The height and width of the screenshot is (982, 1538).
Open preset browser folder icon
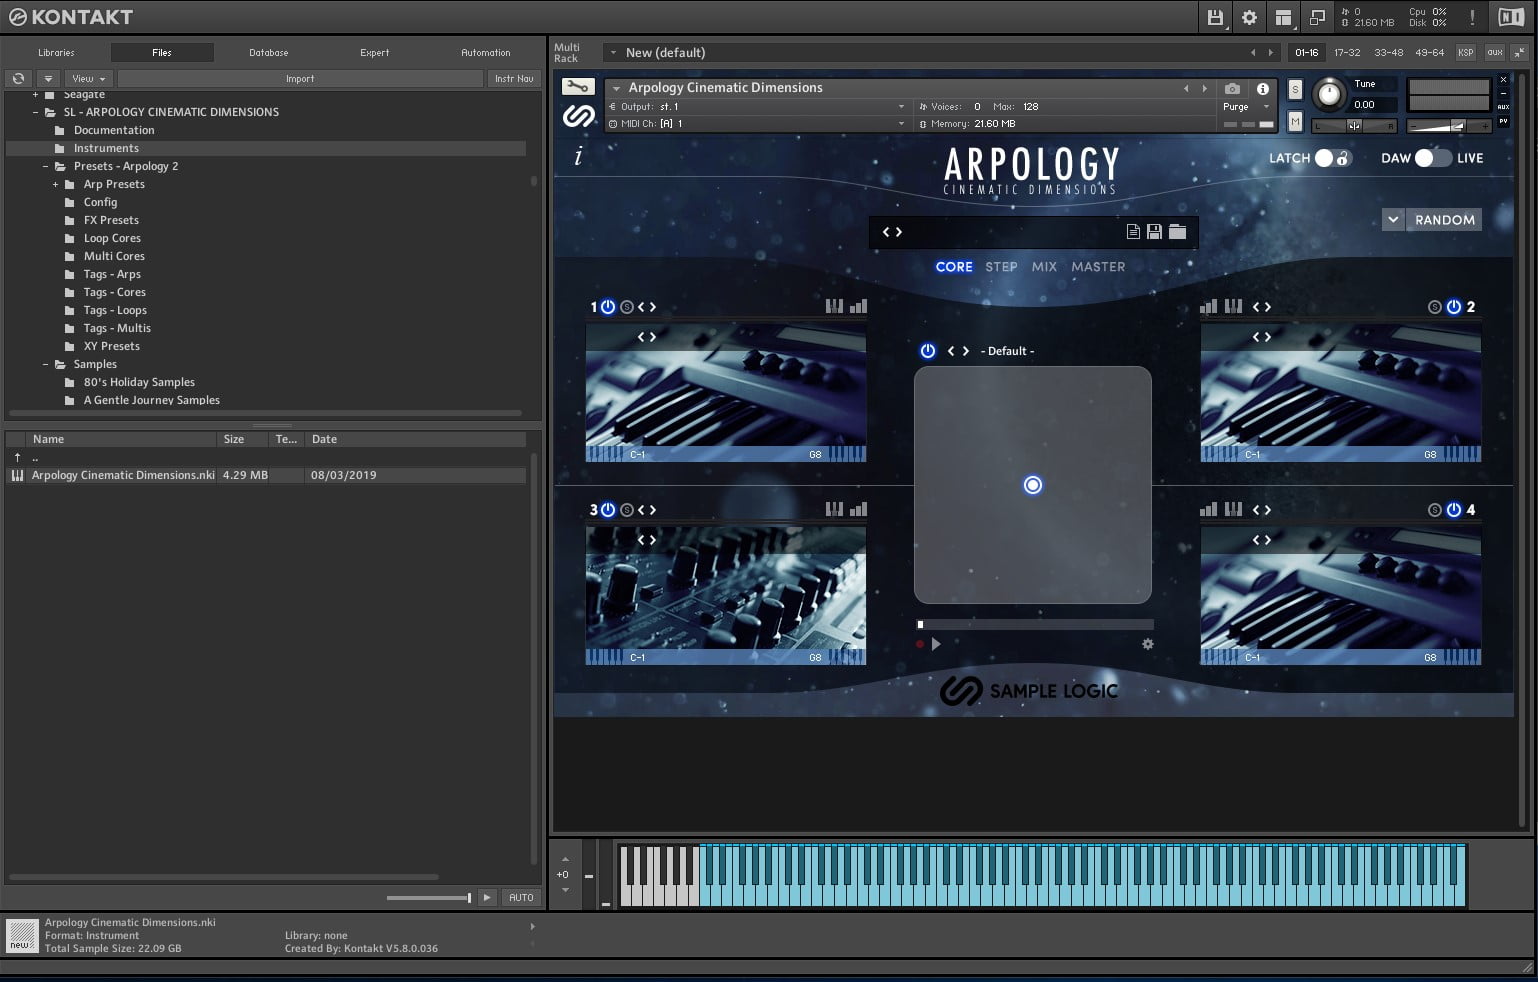click(1178, 232)
